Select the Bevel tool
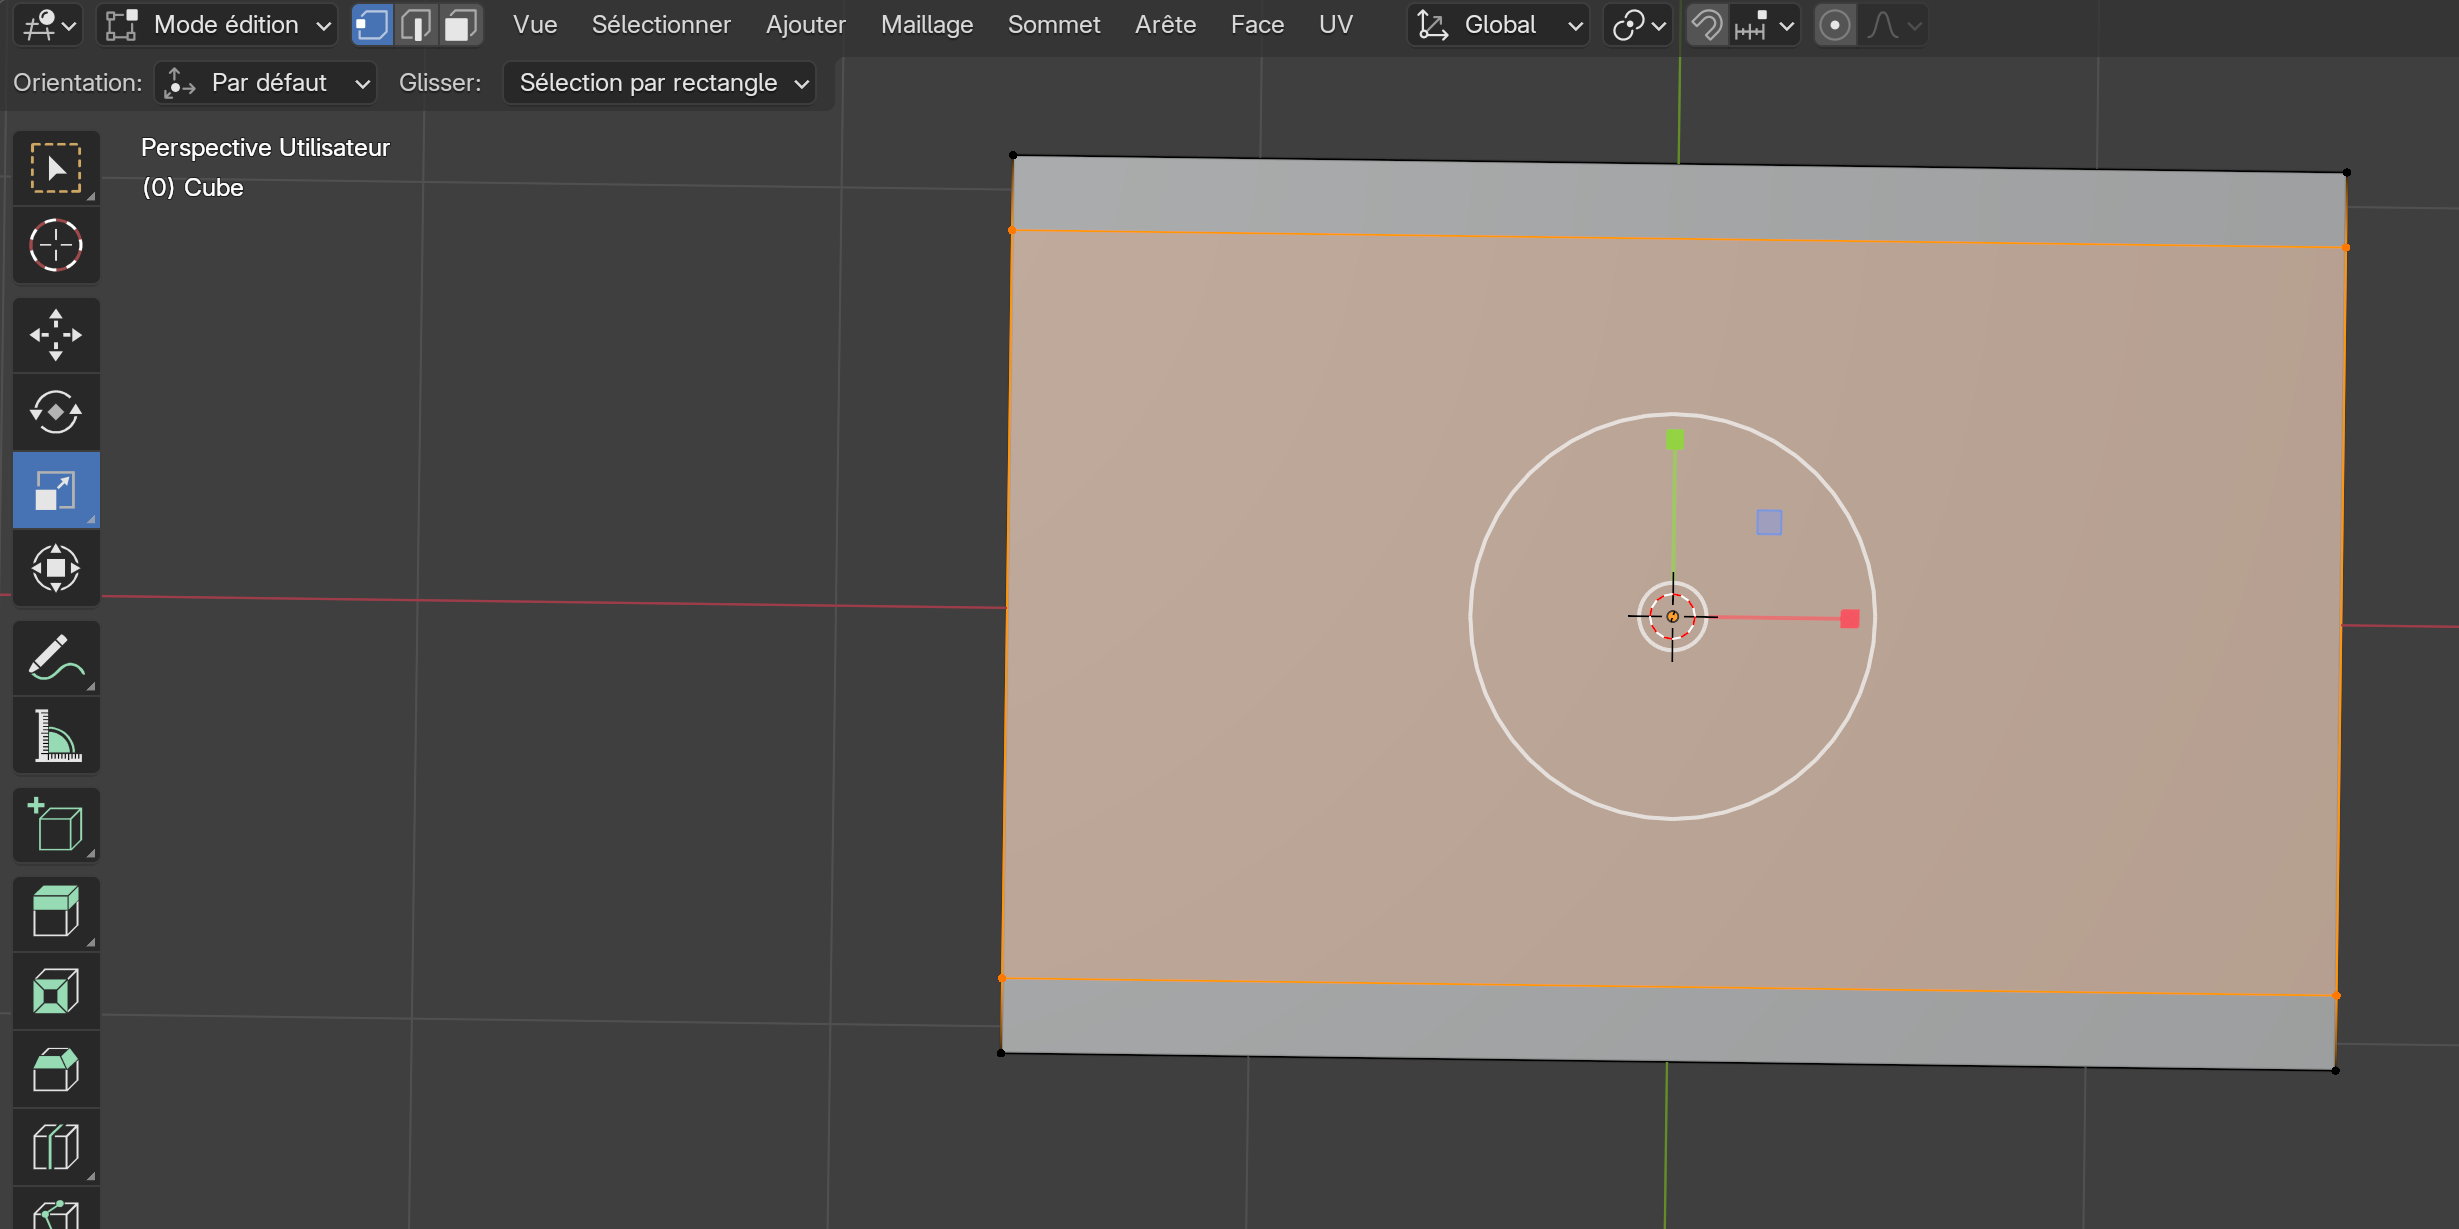 [56, 1070]
